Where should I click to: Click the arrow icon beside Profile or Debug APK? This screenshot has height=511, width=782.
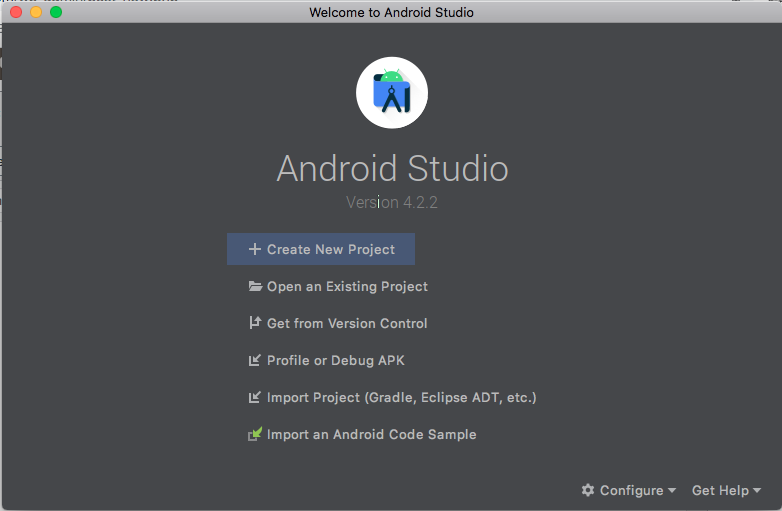(254, 360)
